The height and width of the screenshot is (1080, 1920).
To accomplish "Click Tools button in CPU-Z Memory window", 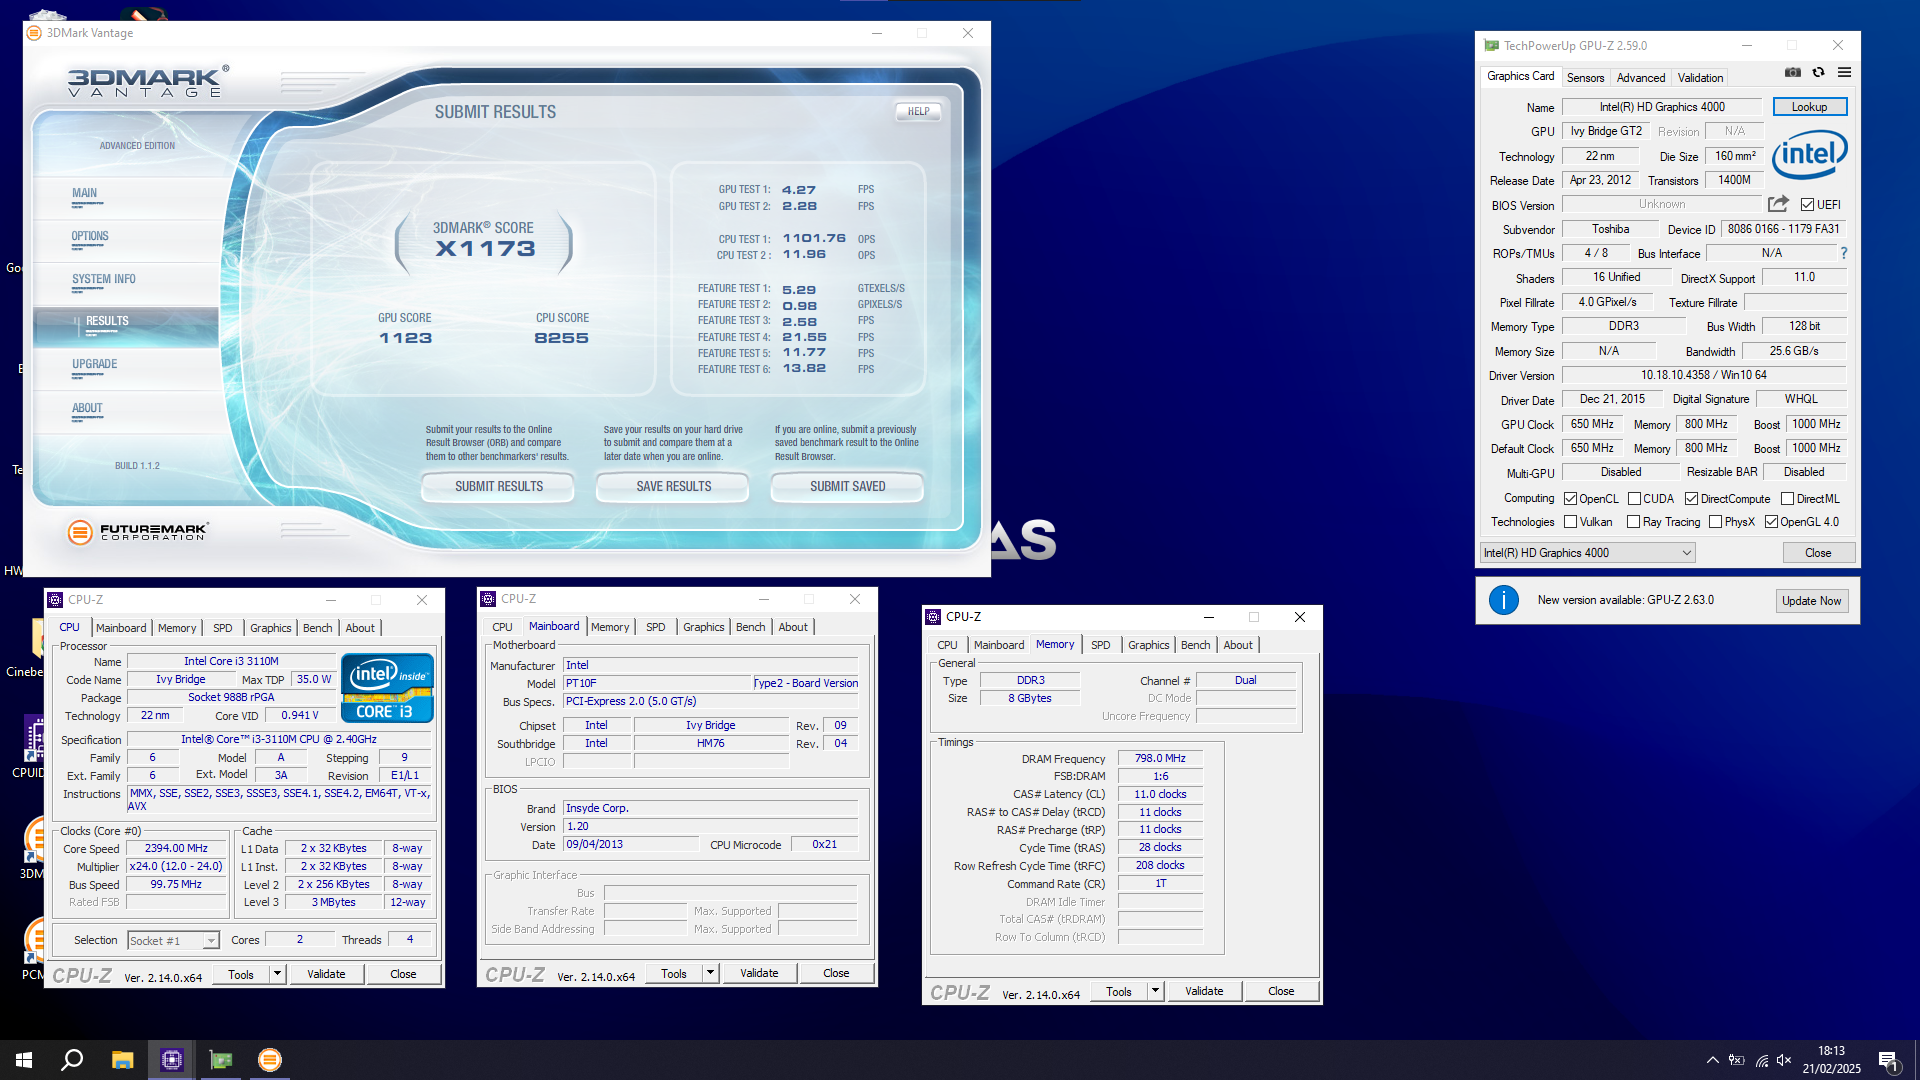I will [1118, 991].
